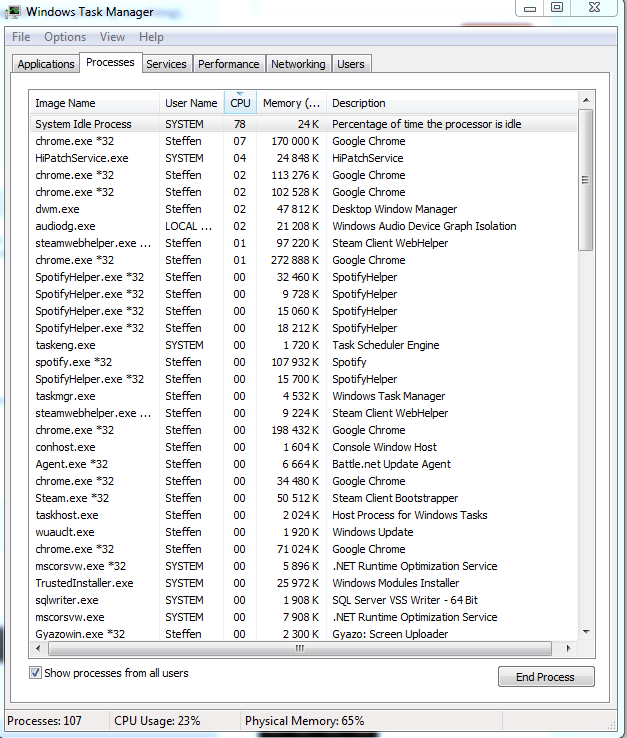Switch to the Networking tab
This screenshot has width=627, height=738.
298,64
